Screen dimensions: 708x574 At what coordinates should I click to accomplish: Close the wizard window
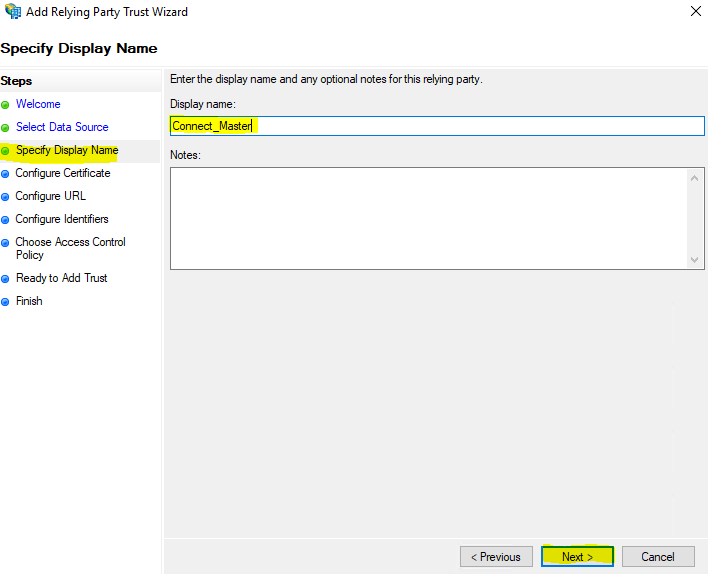(695, 11)
